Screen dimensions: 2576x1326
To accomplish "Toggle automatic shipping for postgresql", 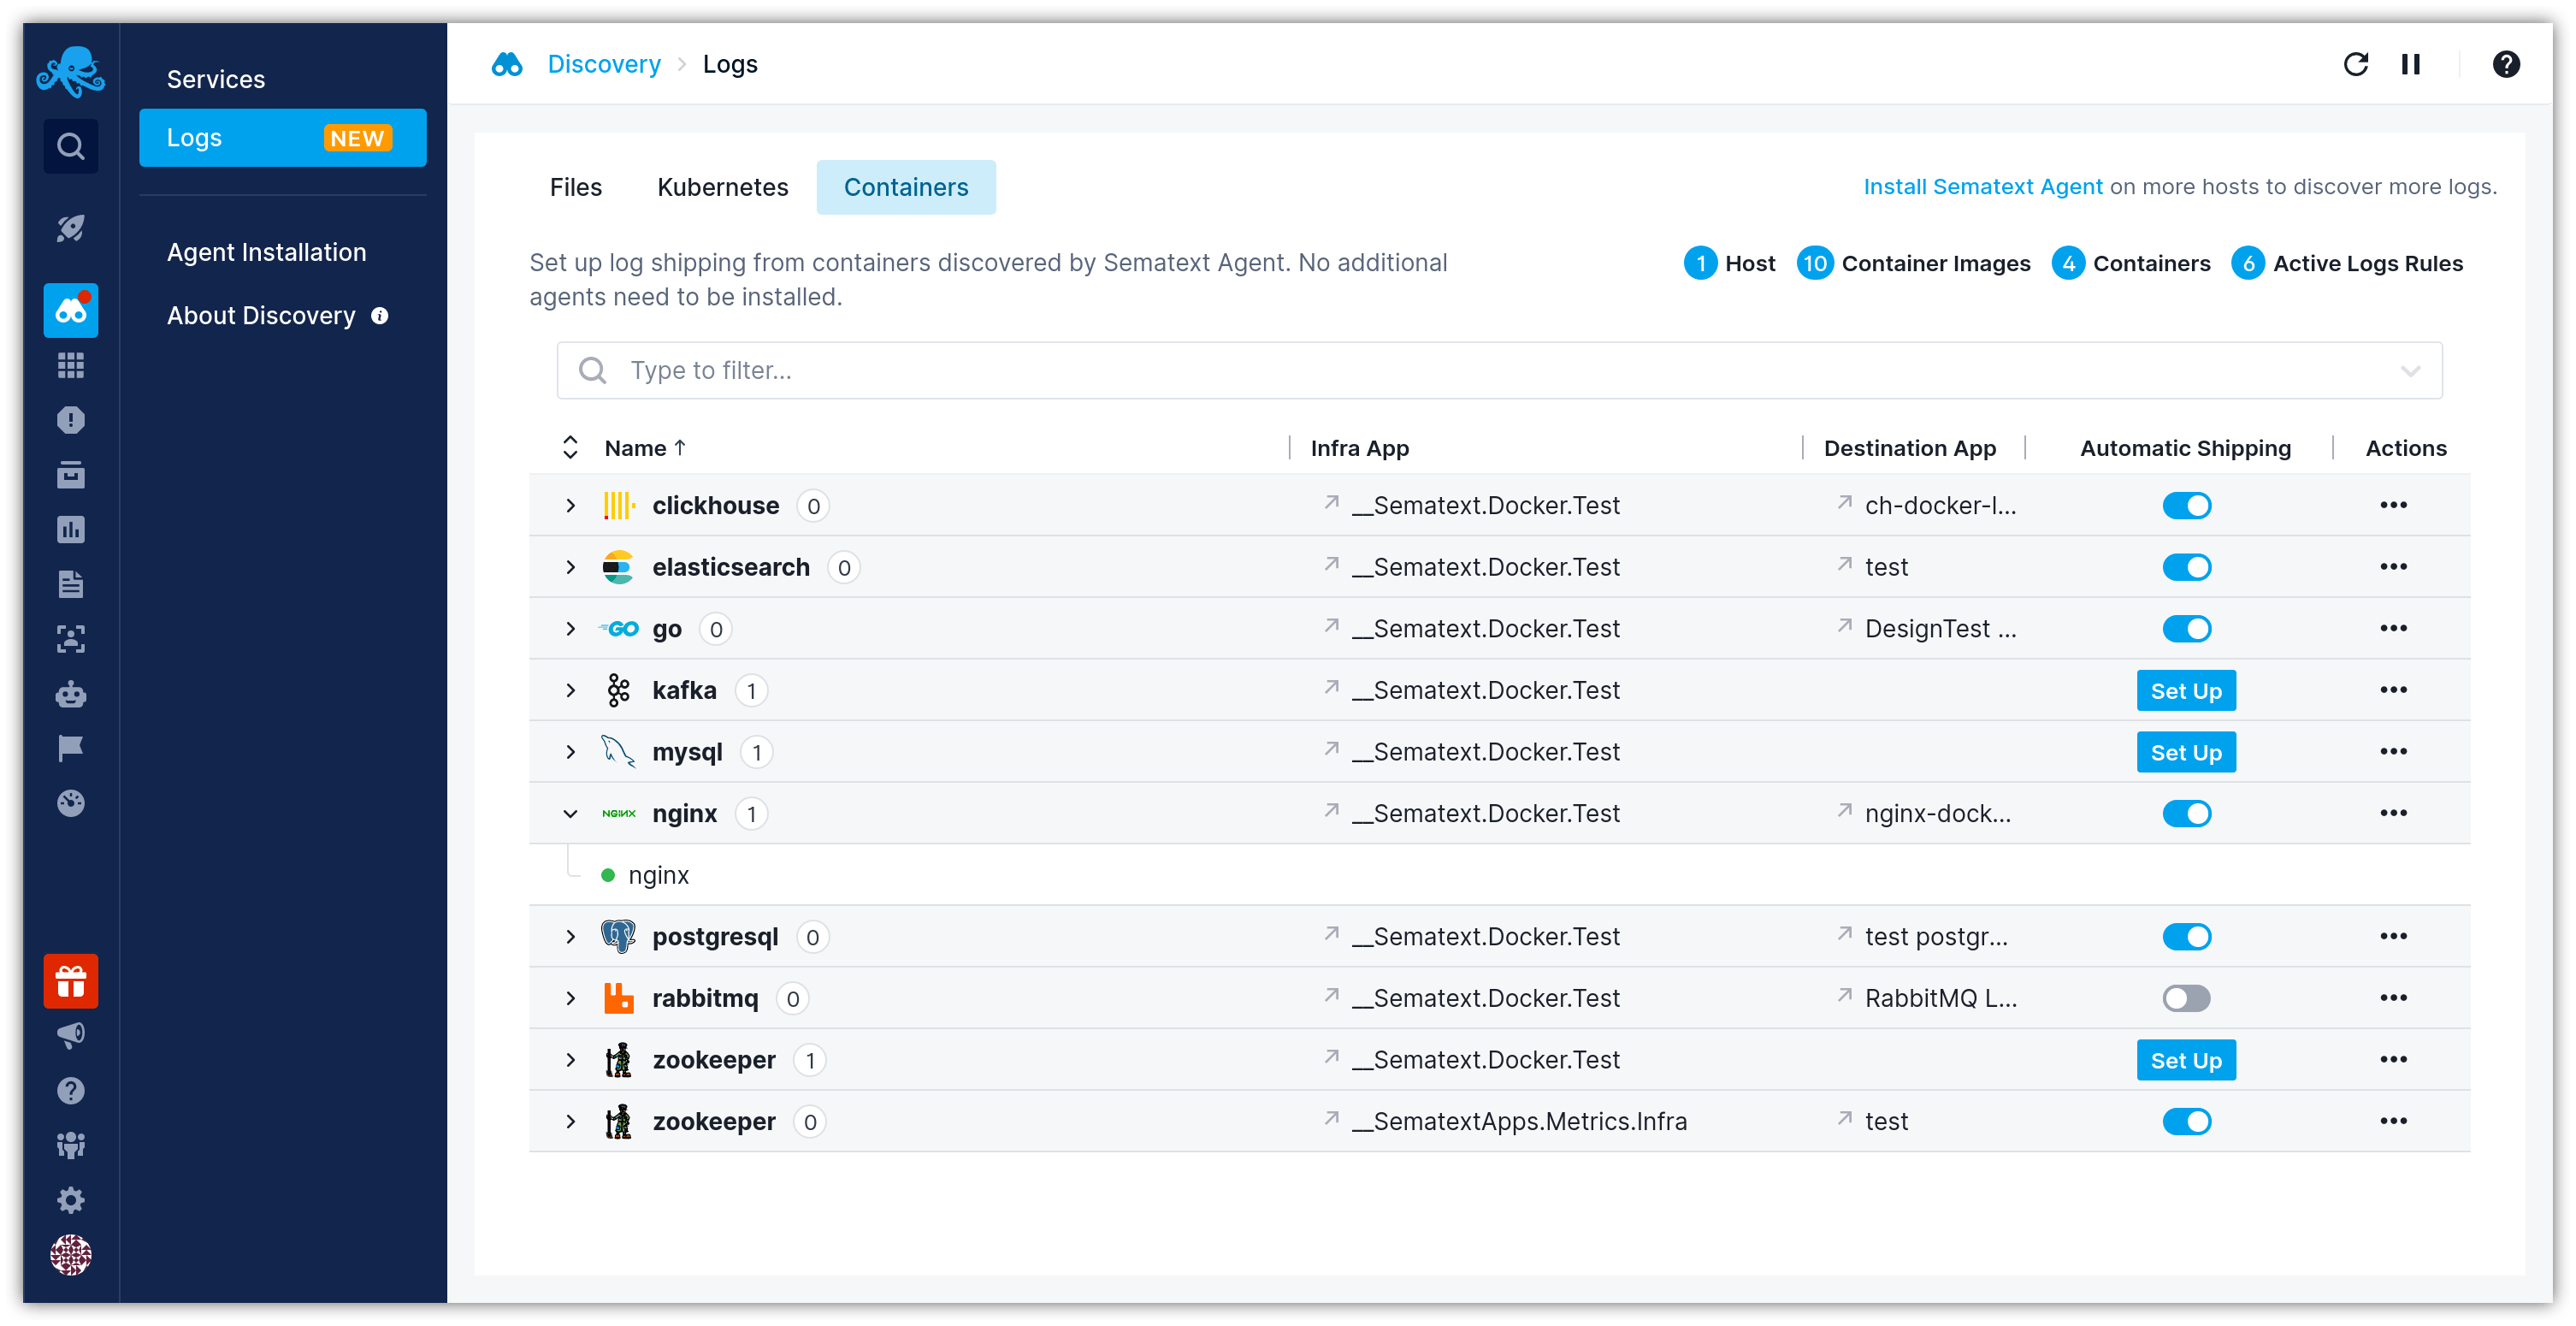I will pyautogui.click(x=2186, y=937).
